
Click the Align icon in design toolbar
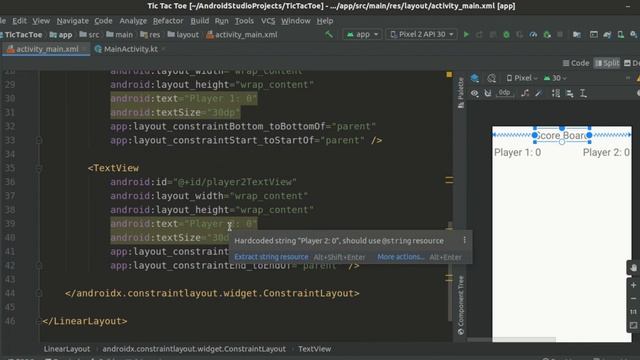click(x=569, y=93)
